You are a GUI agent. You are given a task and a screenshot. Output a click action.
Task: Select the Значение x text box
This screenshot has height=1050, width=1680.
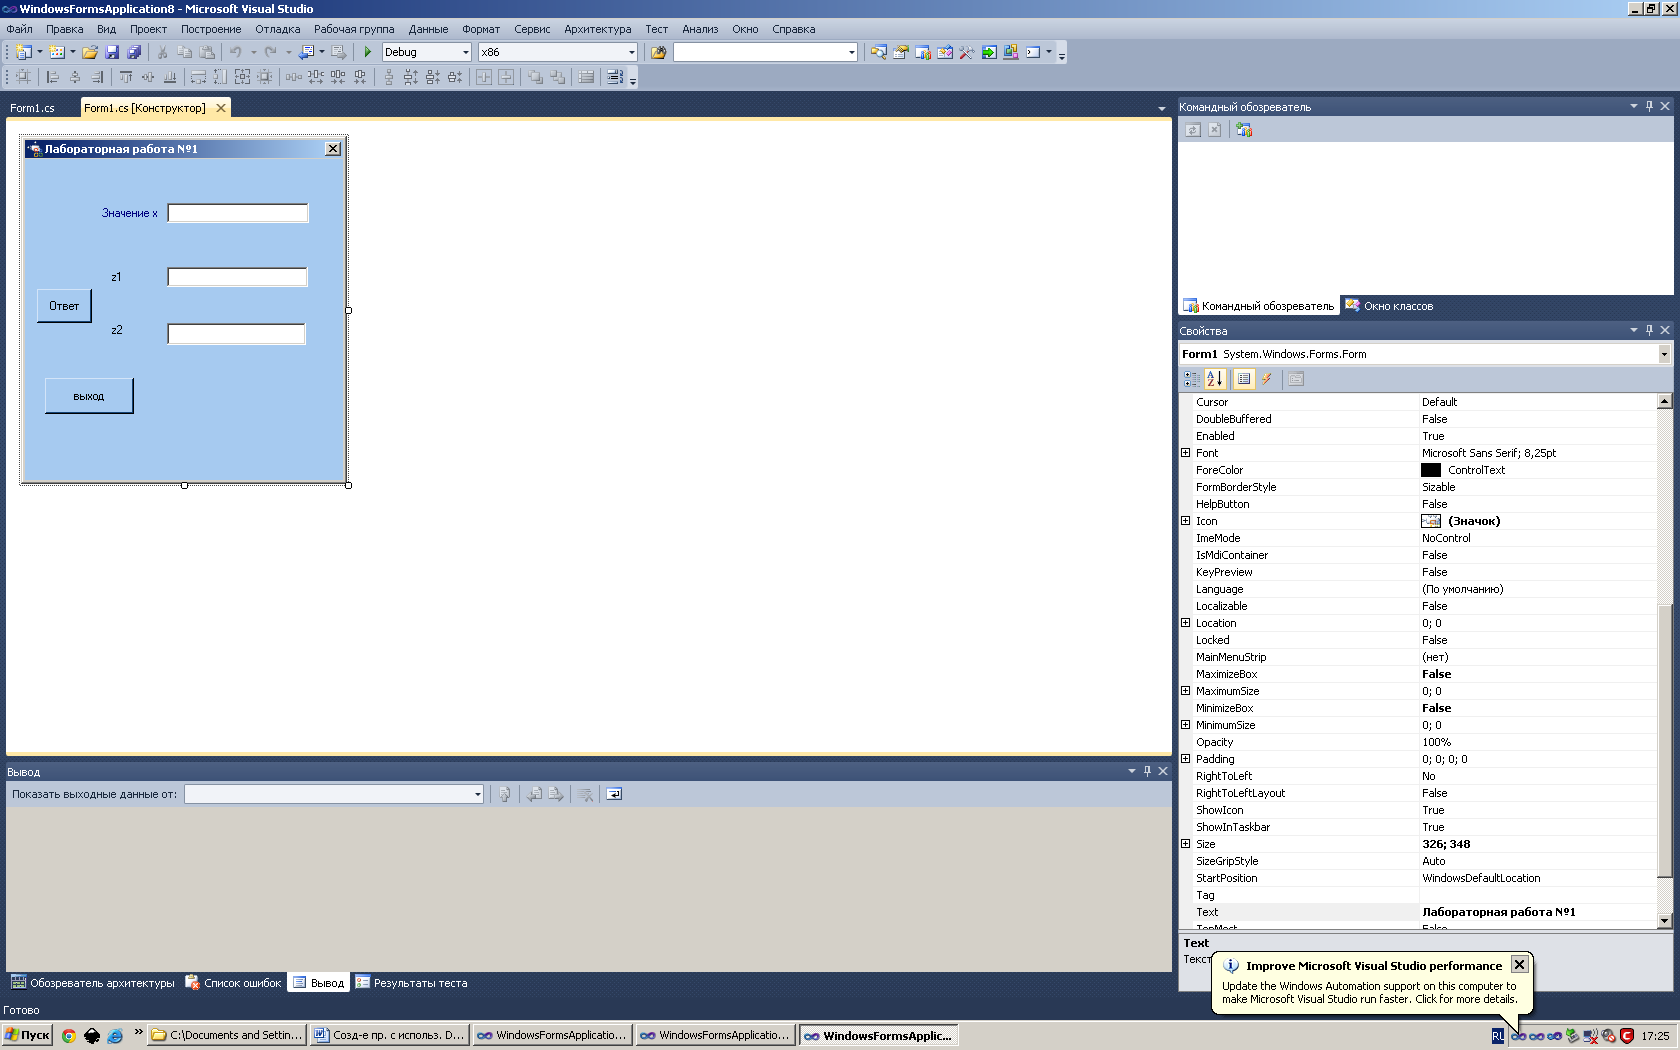(x=238, y=213)
